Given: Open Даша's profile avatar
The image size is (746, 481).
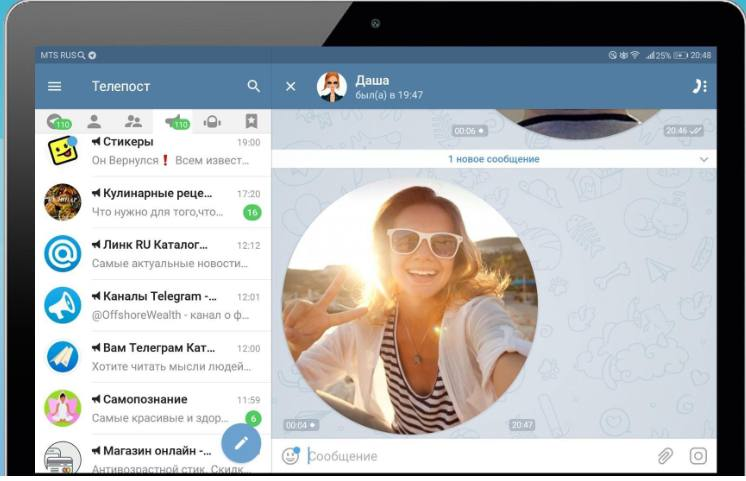Looking at the screenshot, I should (332, 87).
